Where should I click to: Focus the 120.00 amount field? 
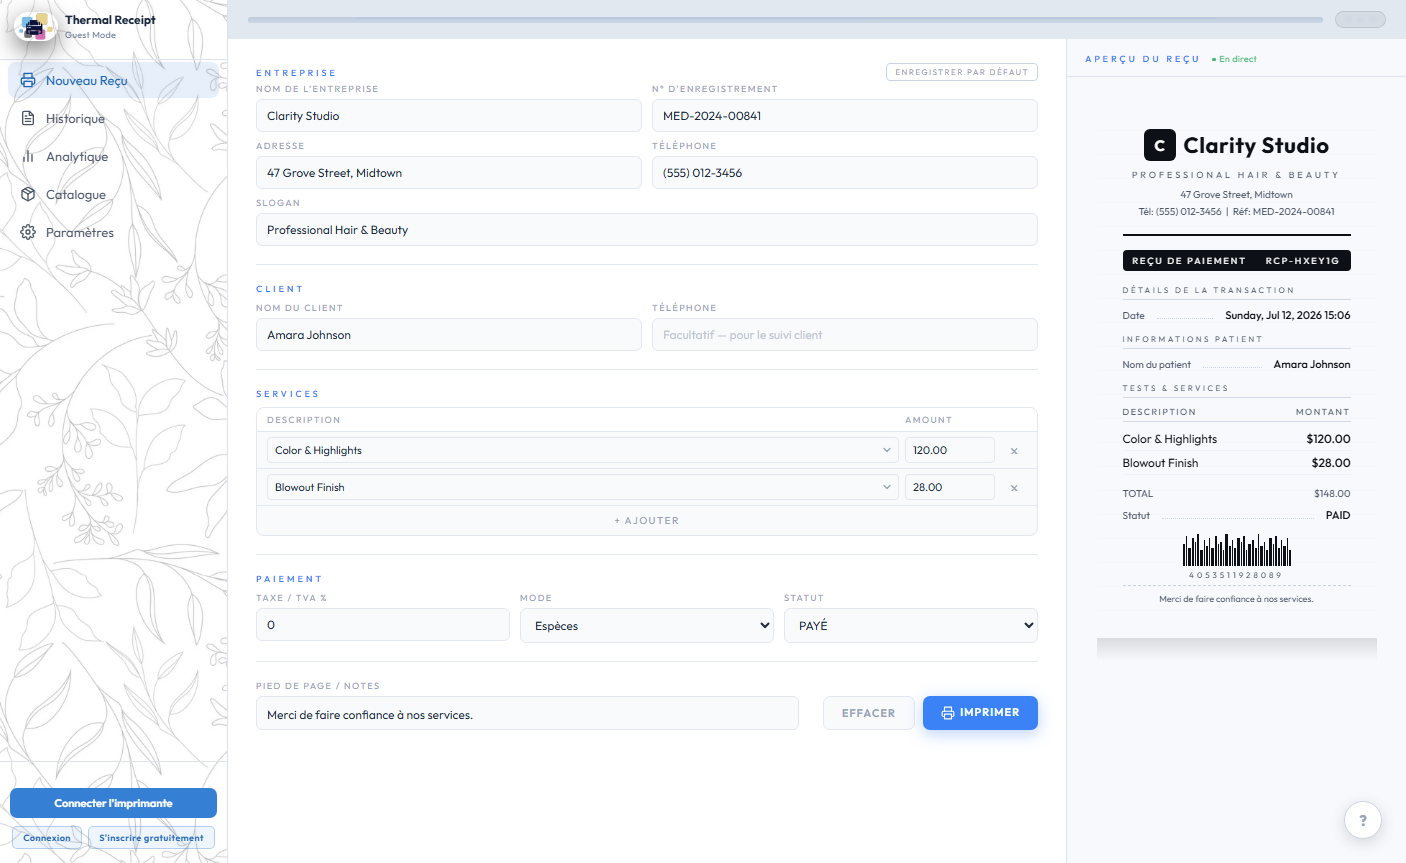point(950,450)
